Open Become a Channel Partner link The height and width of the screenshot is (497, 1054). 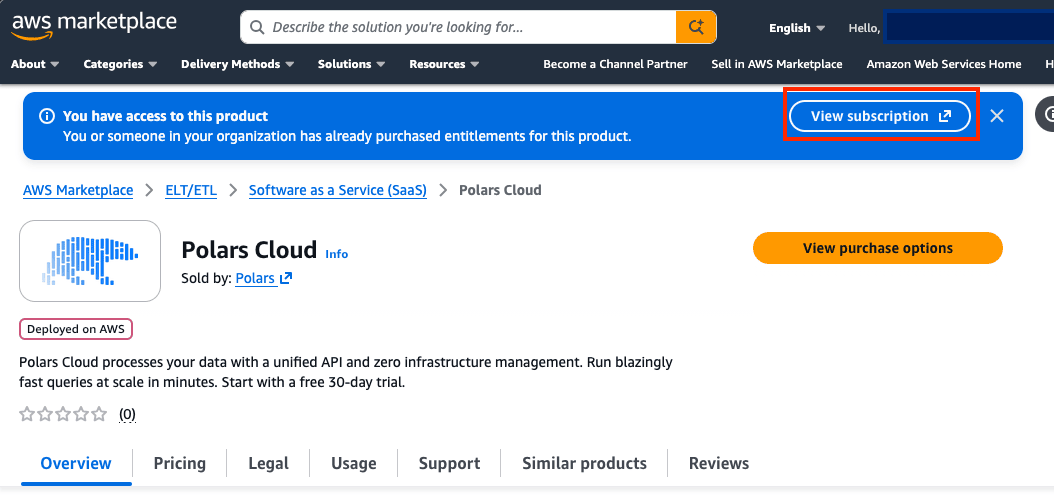tap(615, 64)
